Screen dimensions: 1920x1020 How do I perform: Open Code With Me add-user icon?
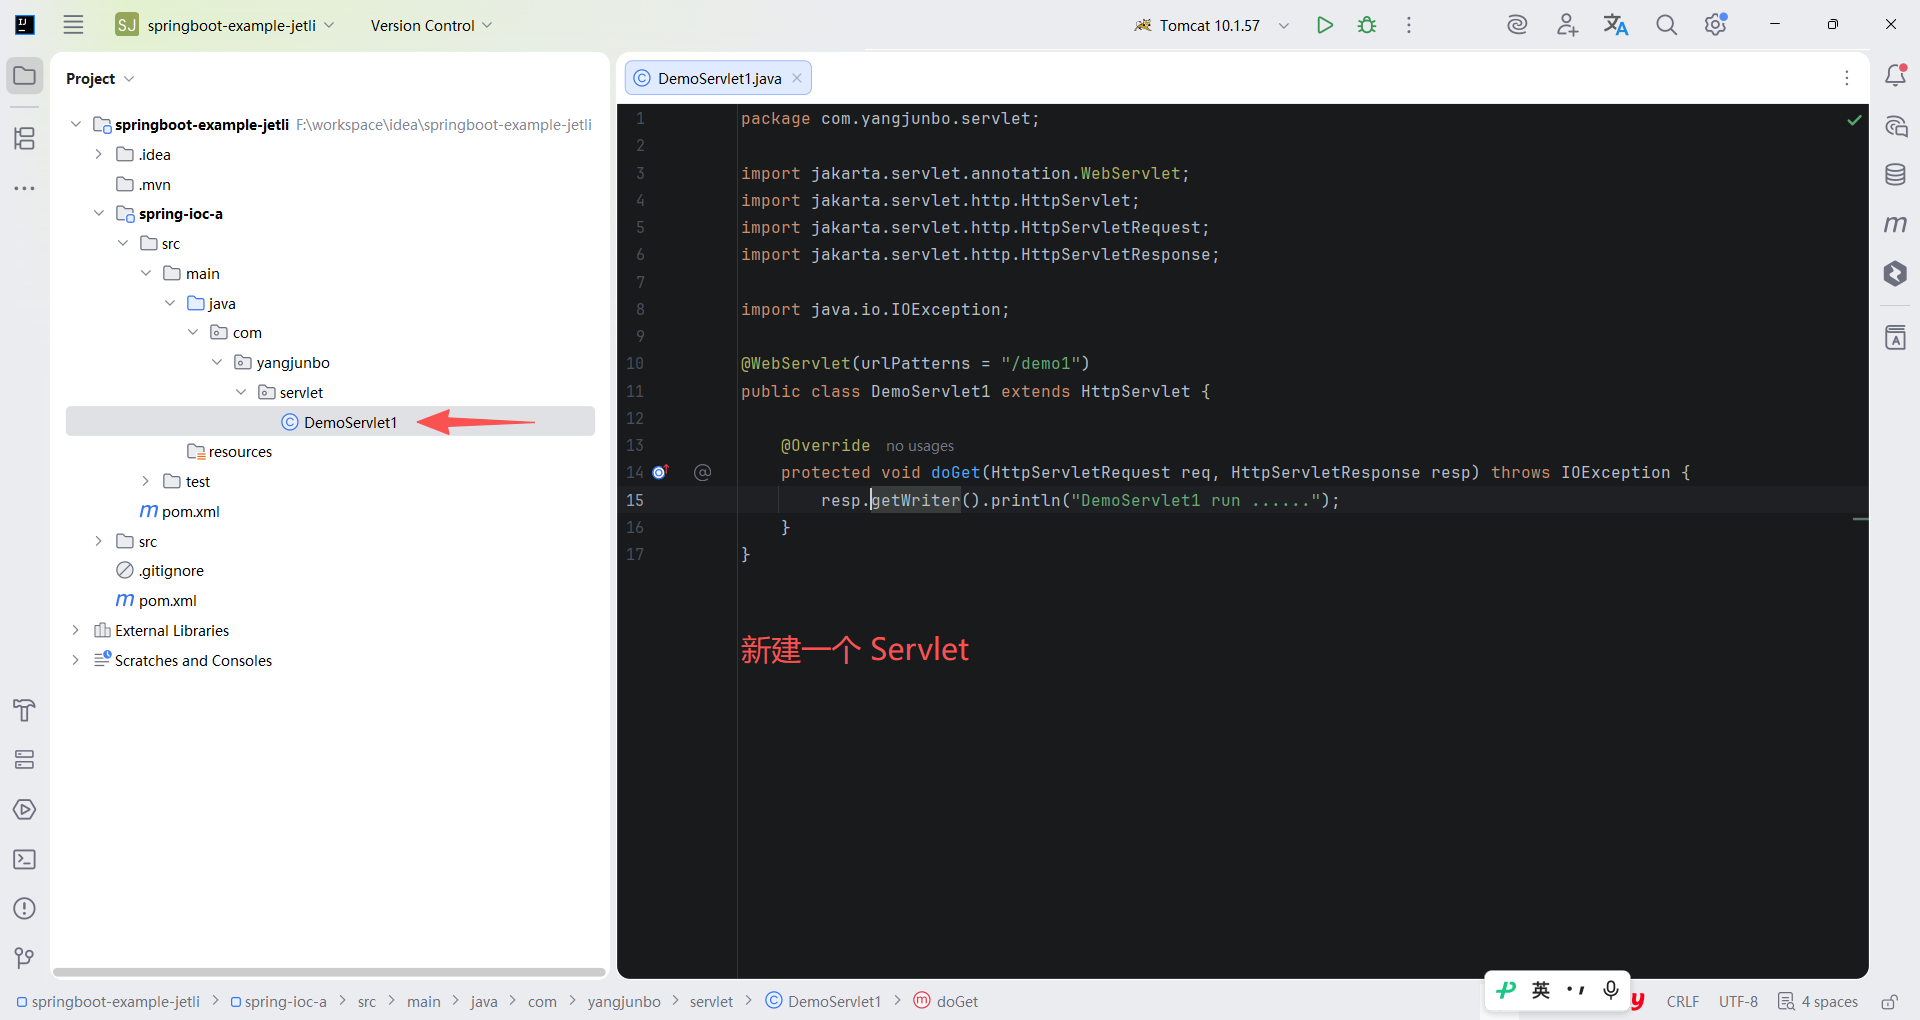pyautogui.click(x=1567, y=25)
